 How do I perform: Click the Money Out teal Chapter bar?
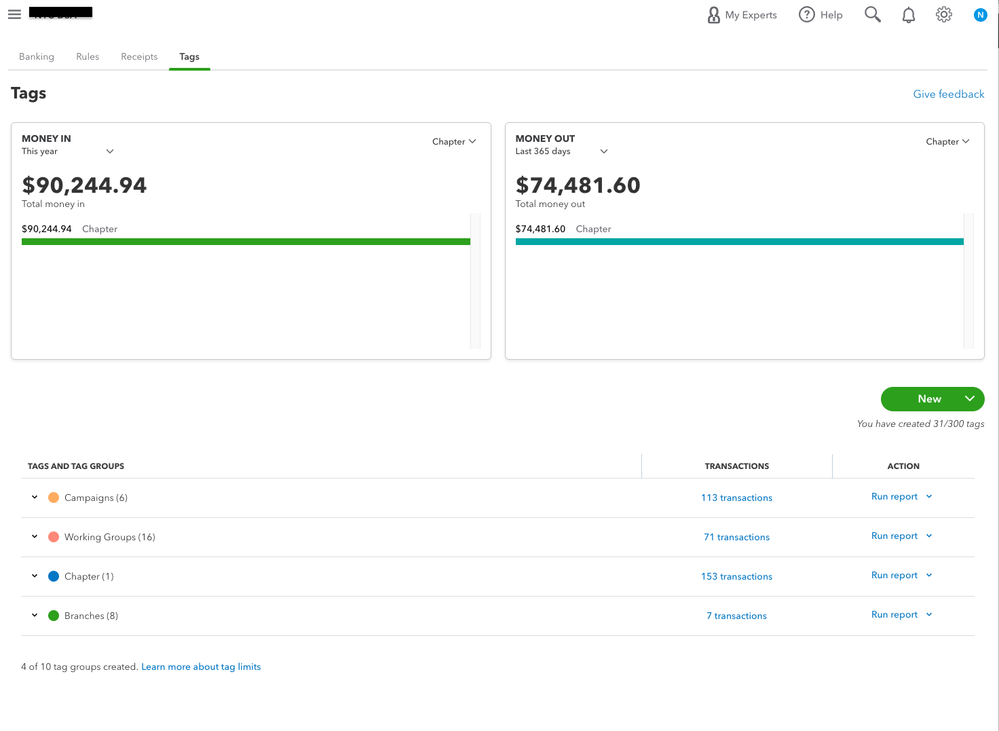tap(739, 242)
